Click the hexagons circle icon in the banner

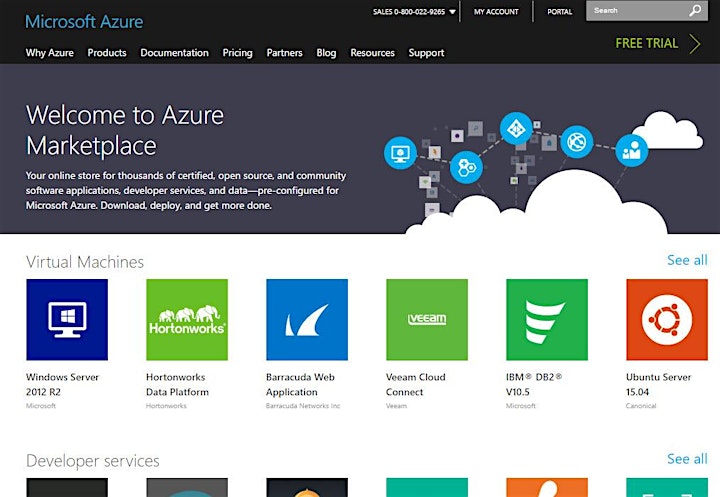467,167
